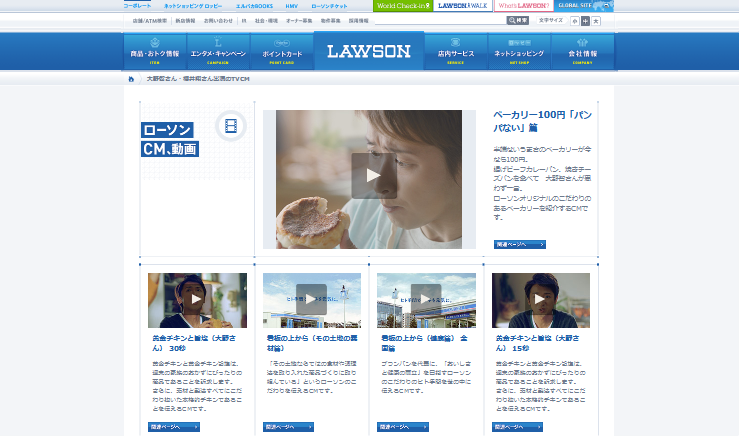Viewport: 739px width, 436px height.
Task: Open the GLOBAL SITE banner
Action: (584, 6)
